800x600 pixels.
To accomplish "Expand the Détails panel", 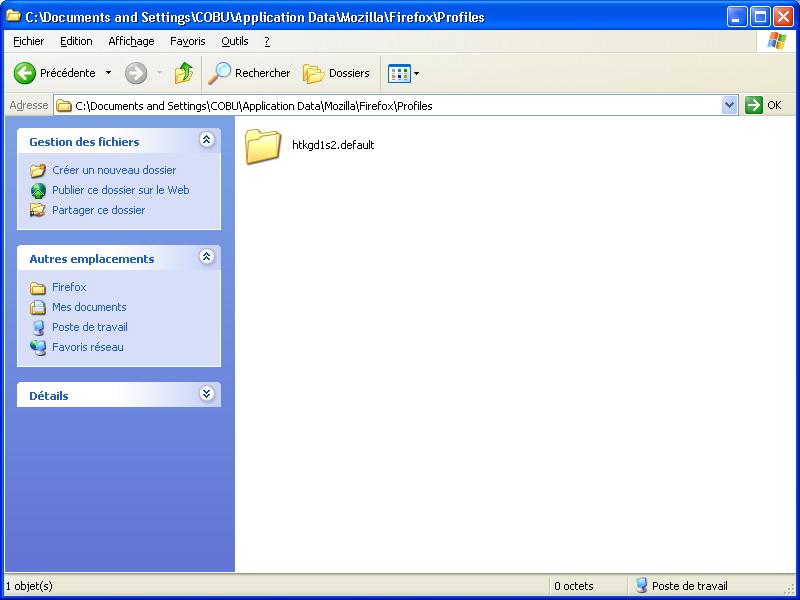I will click(207, 393).
